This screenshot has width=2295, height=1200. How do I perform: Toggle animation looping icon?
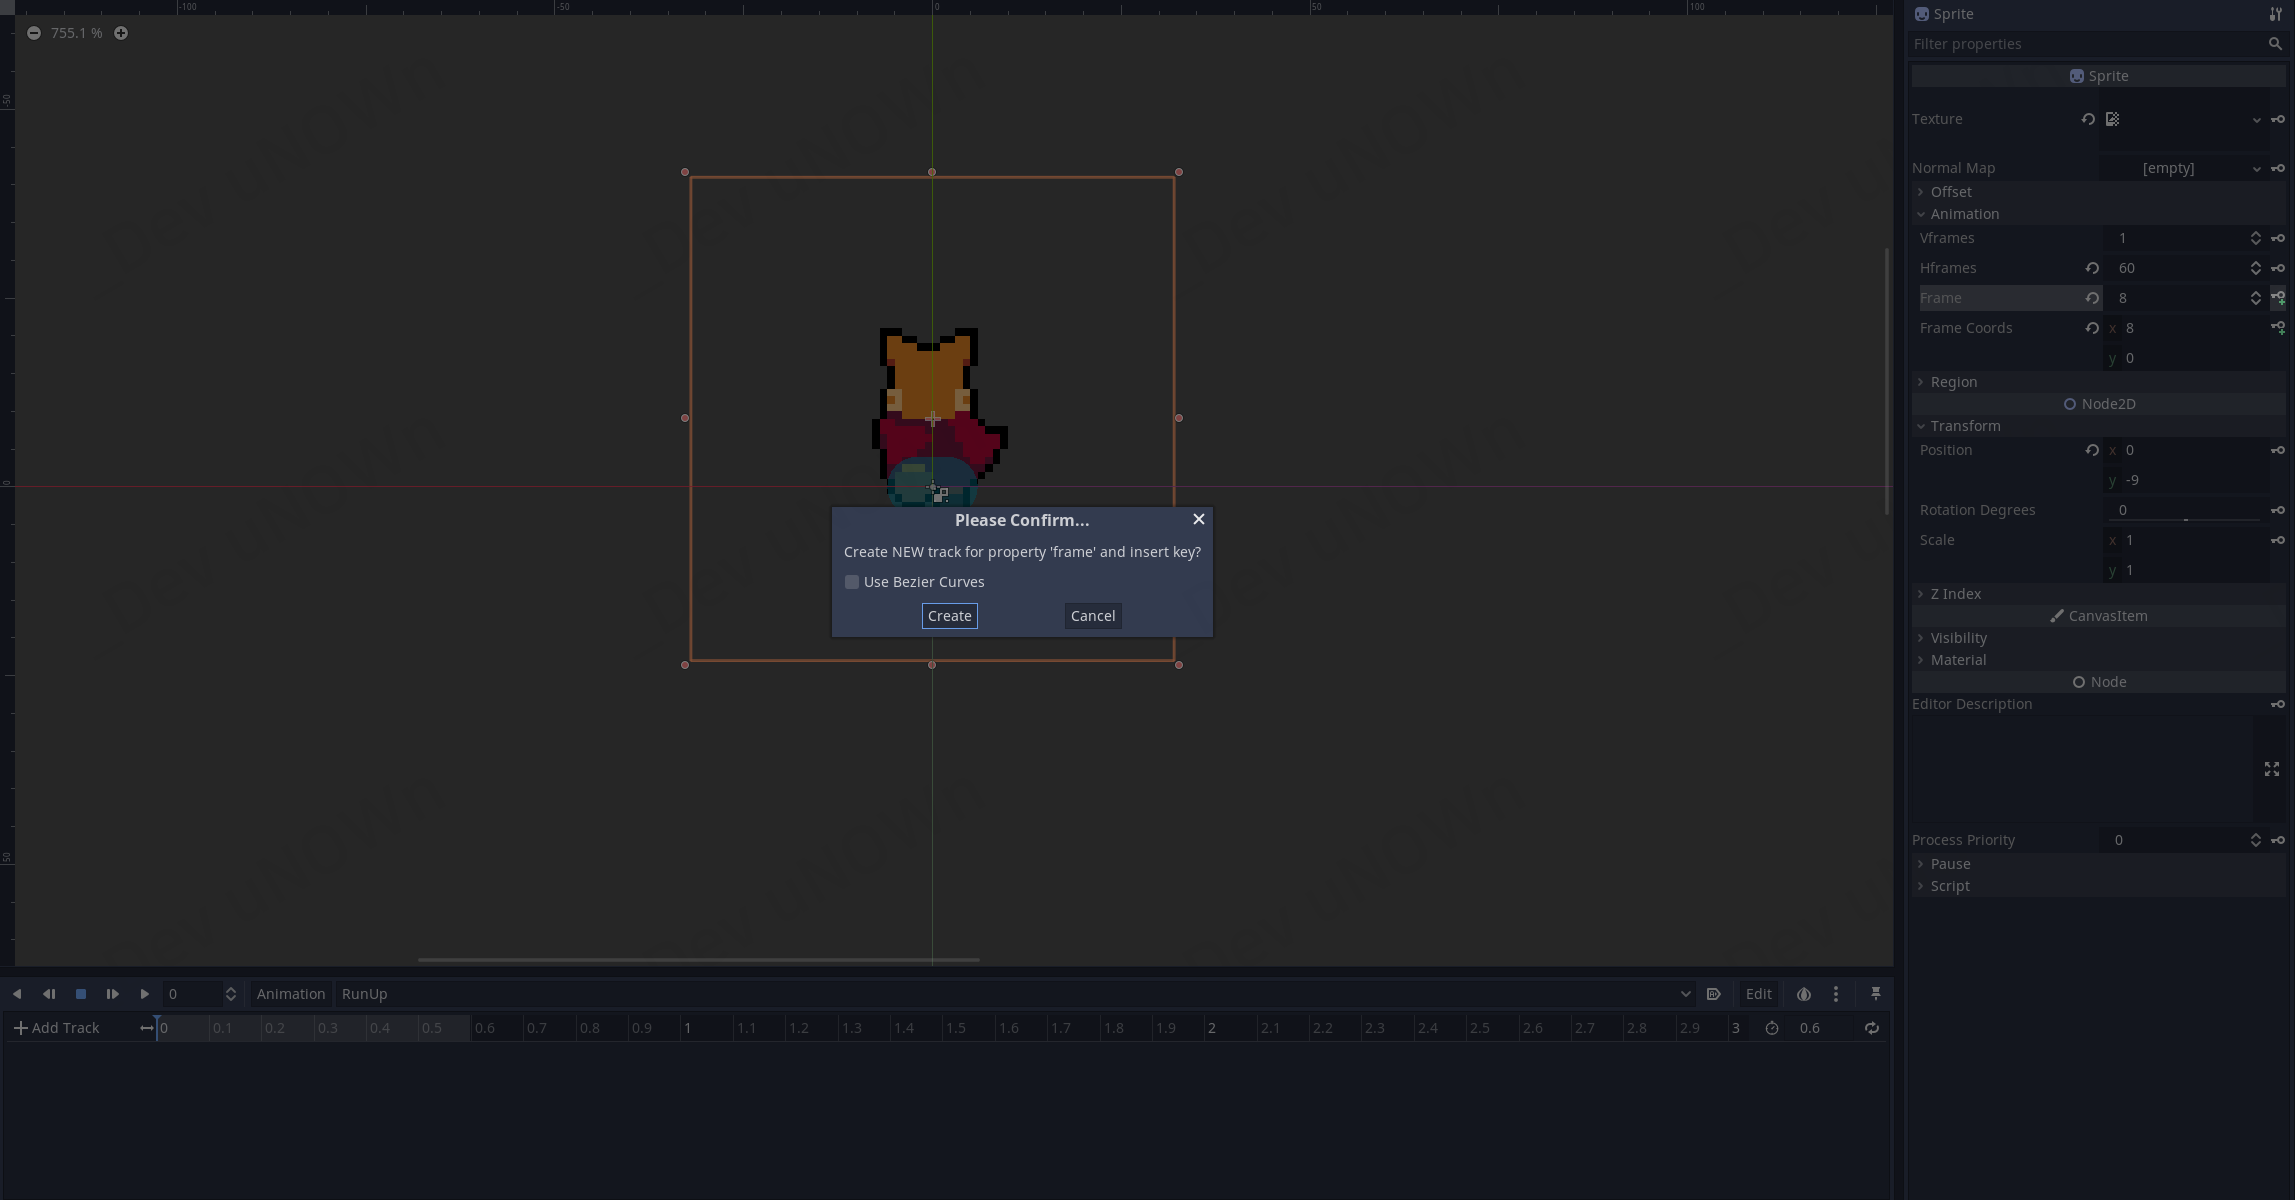coord(1871,1028)
